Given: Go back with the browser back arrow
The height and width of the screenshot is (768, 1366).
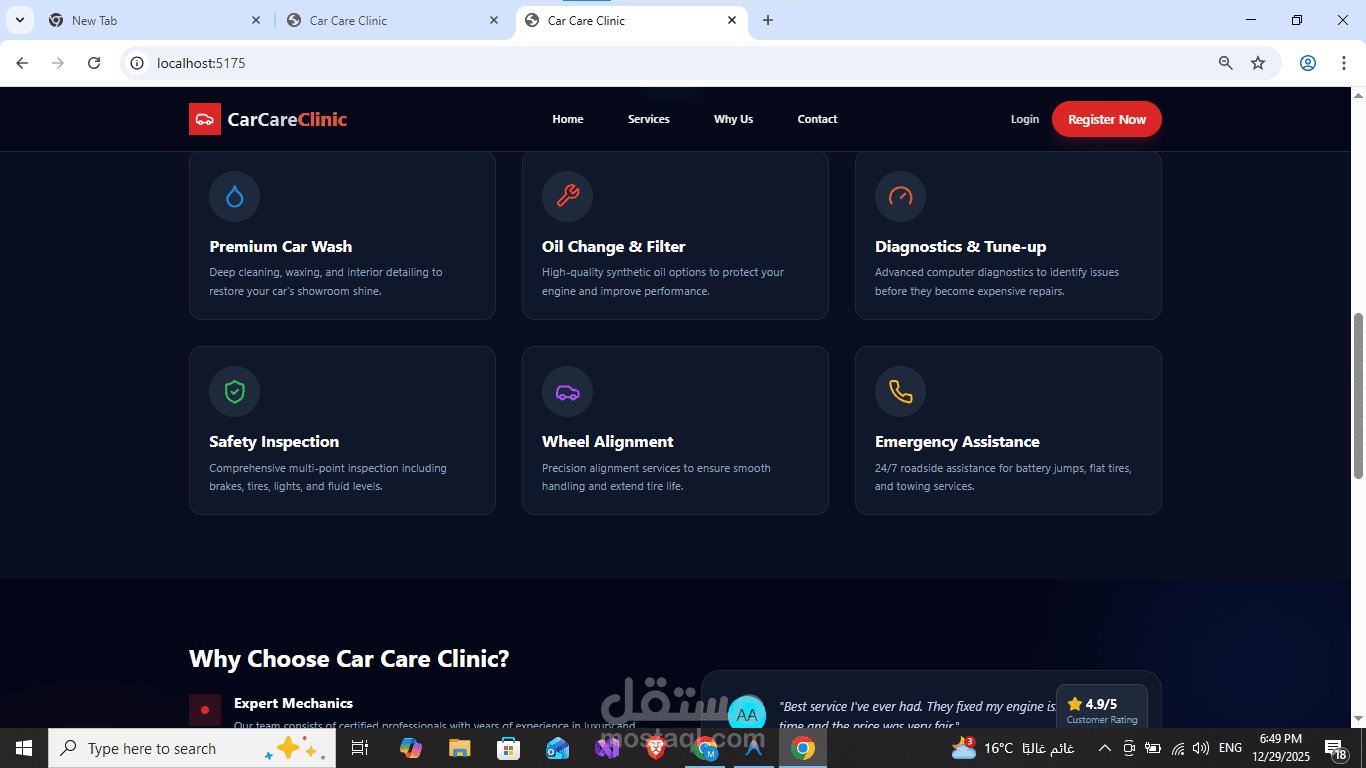Looking at the screenshot, I should tap(22, 63).
